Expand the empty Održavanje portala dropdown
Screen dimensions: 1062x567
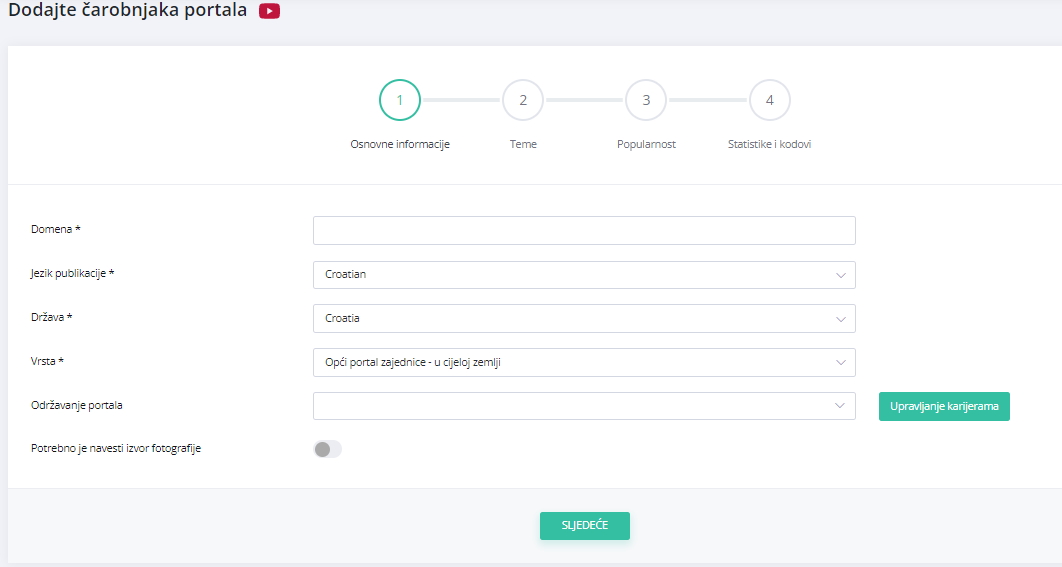click(x=584, y=406)
